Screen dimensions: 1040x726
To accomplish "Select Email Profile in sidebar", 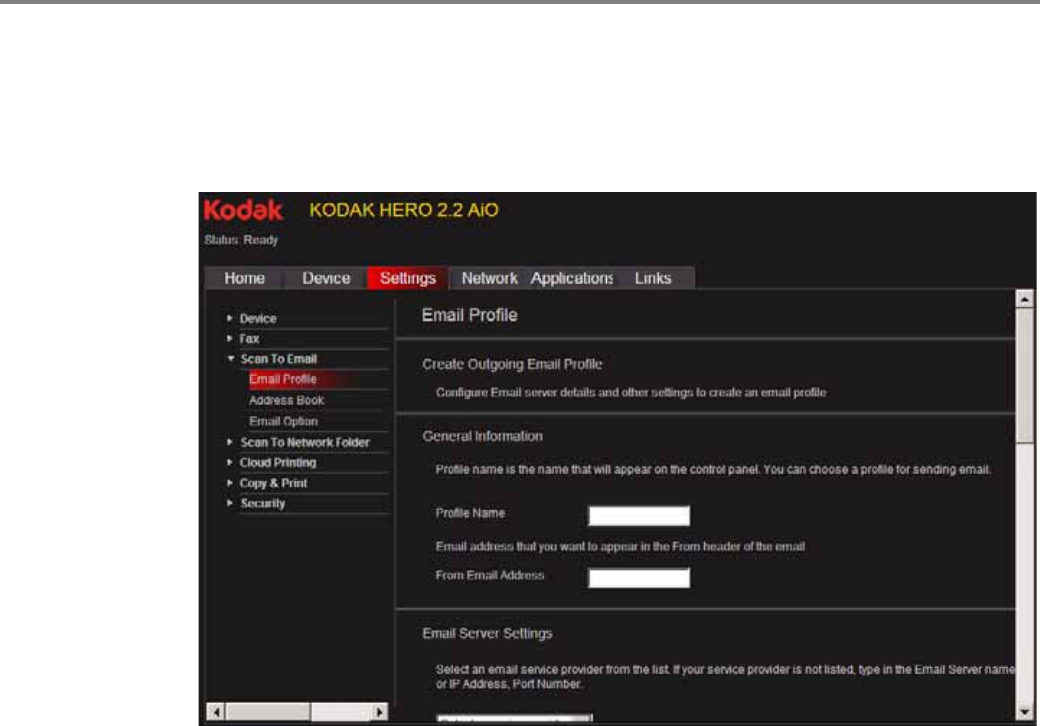I will click(x=283, y=379).
